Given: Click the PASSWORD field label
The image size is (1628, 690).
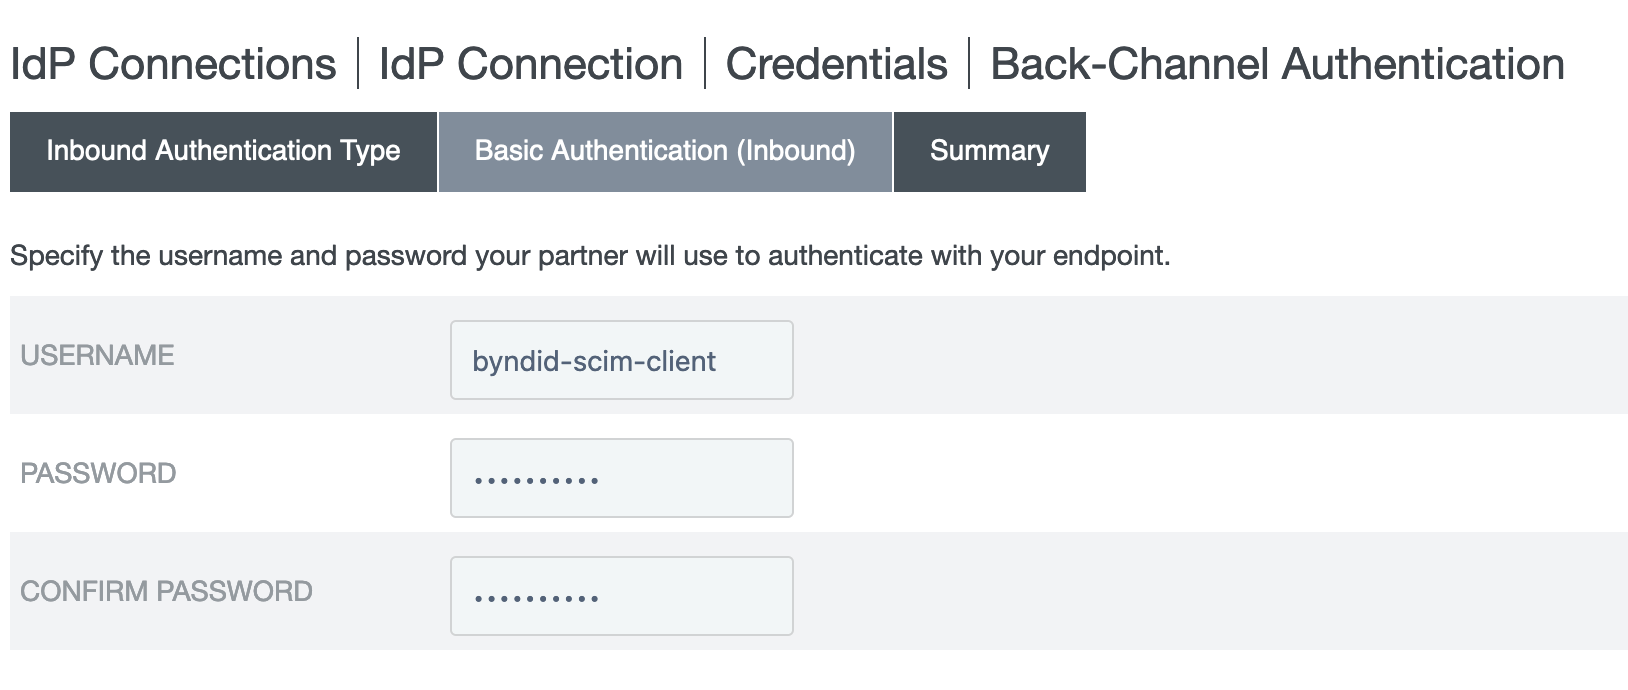Looking at the screenshot, I should [x=98, y=473].
